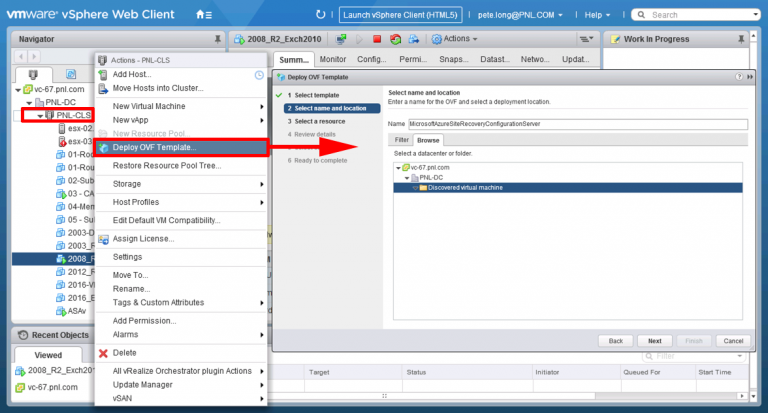Click the Cancel button in wizard
Screen dimensions: 768x413
pyautogui.click(x=733, y=341)
